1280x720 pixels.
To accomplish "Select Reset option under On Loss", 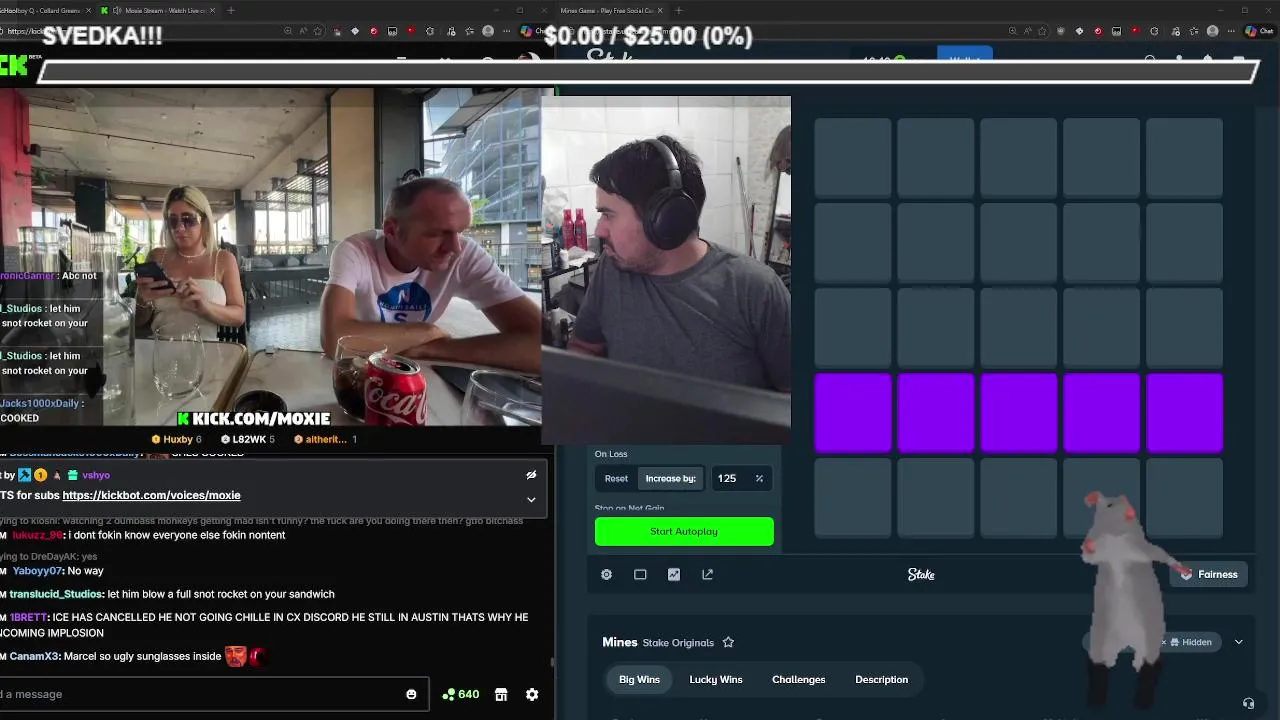I will coord(616,478).
